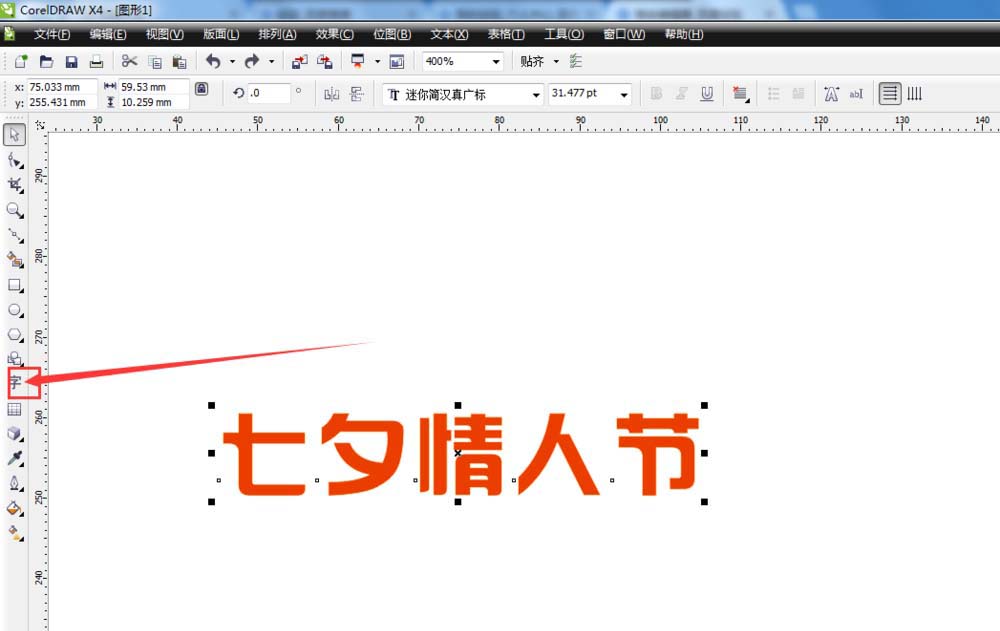The height and width of the screenshot is (631, 1000).
Task: Select the Polygon tool
Action: pyautogui.click(x=15, y=335)
